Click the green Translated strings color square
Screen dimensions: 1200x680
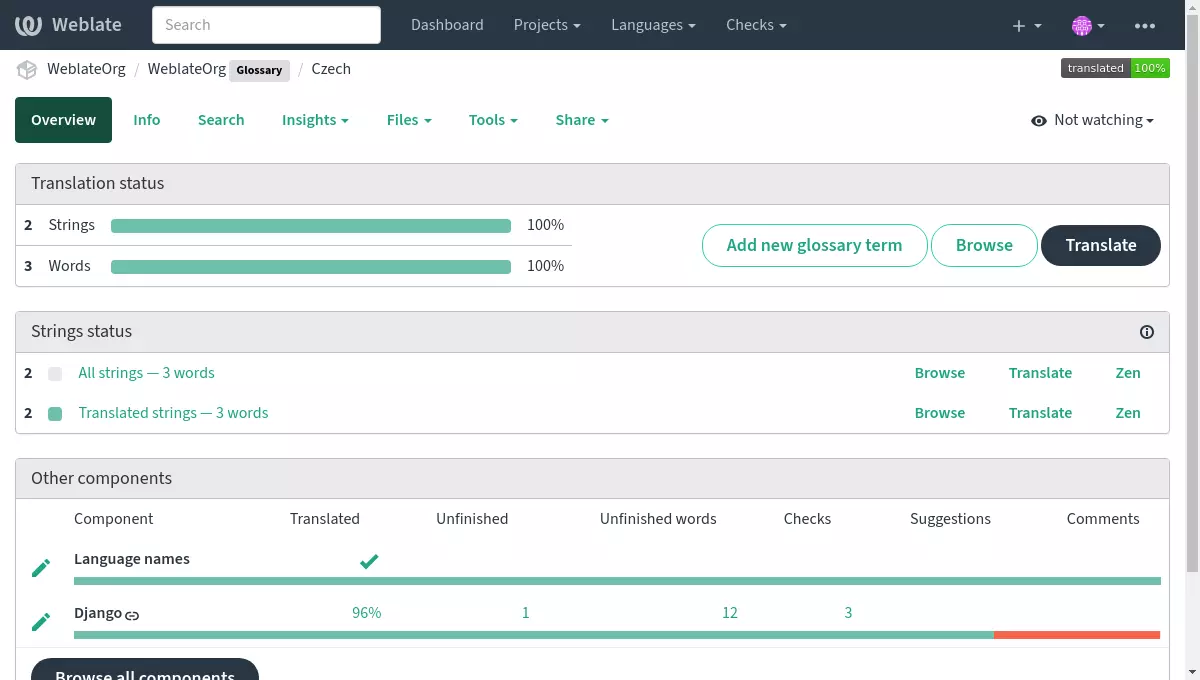[55, 414]
